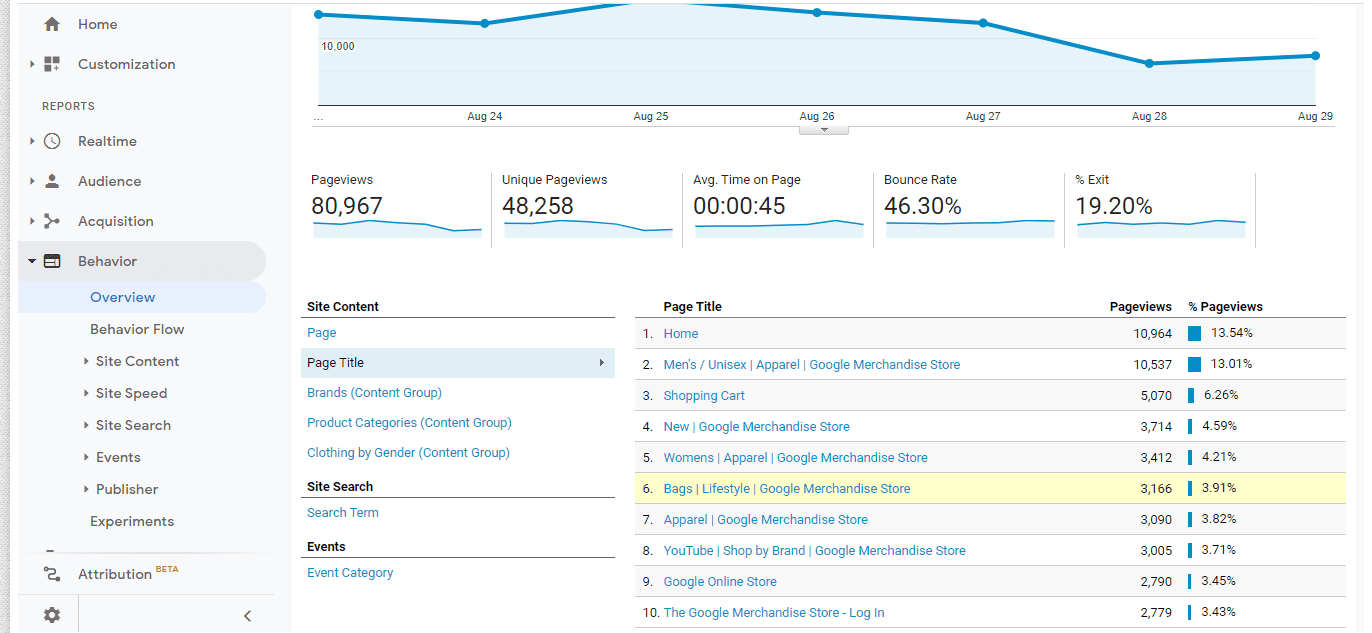The width and height of the screenshot is (1372, 633).
Task: Click the Page Title column header
Action: (x=693, y=307)
